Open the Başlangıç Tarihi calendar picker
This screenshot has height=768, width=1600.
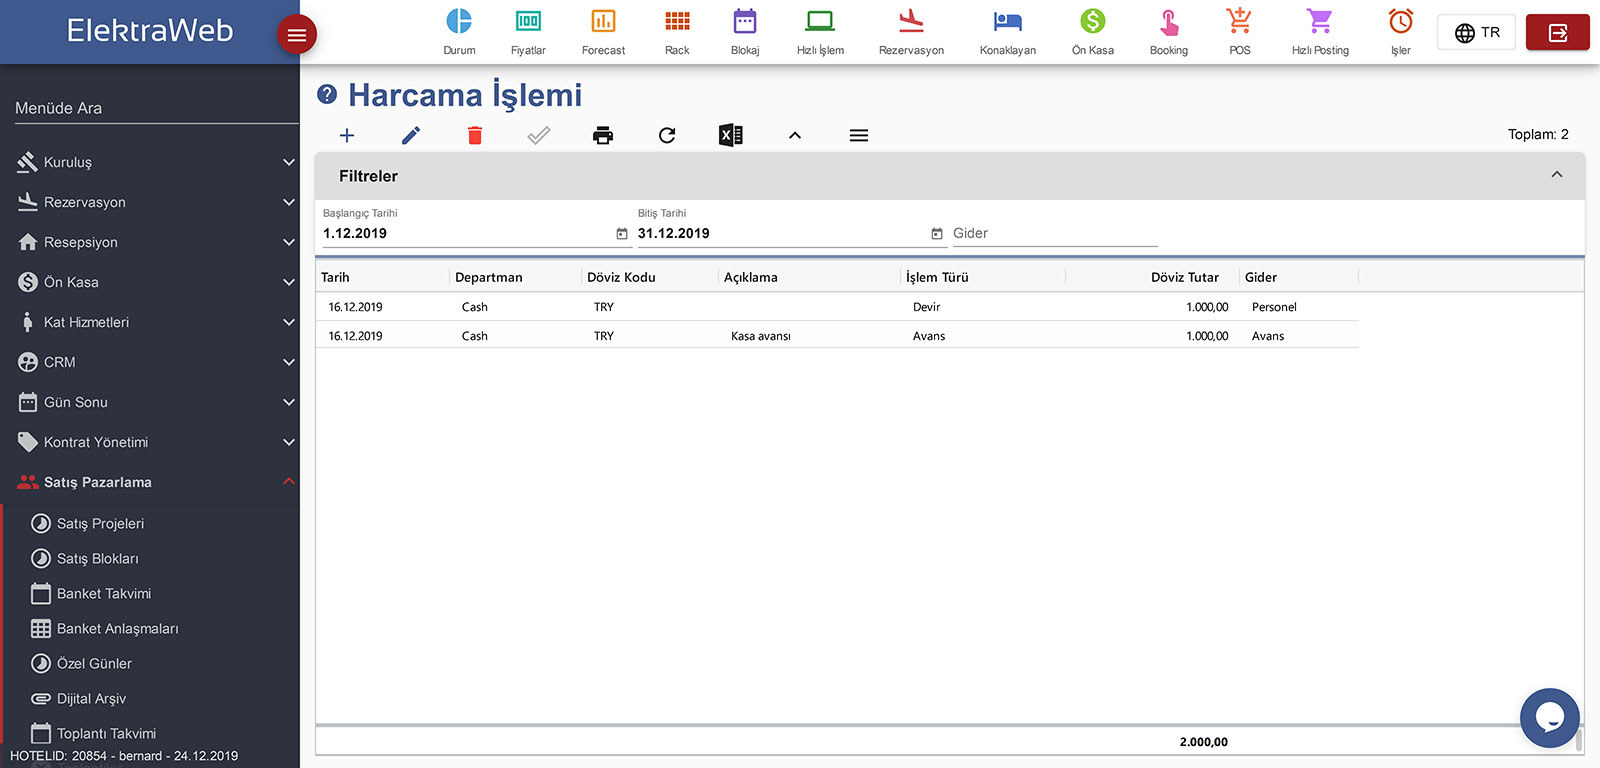click(622, 233)
